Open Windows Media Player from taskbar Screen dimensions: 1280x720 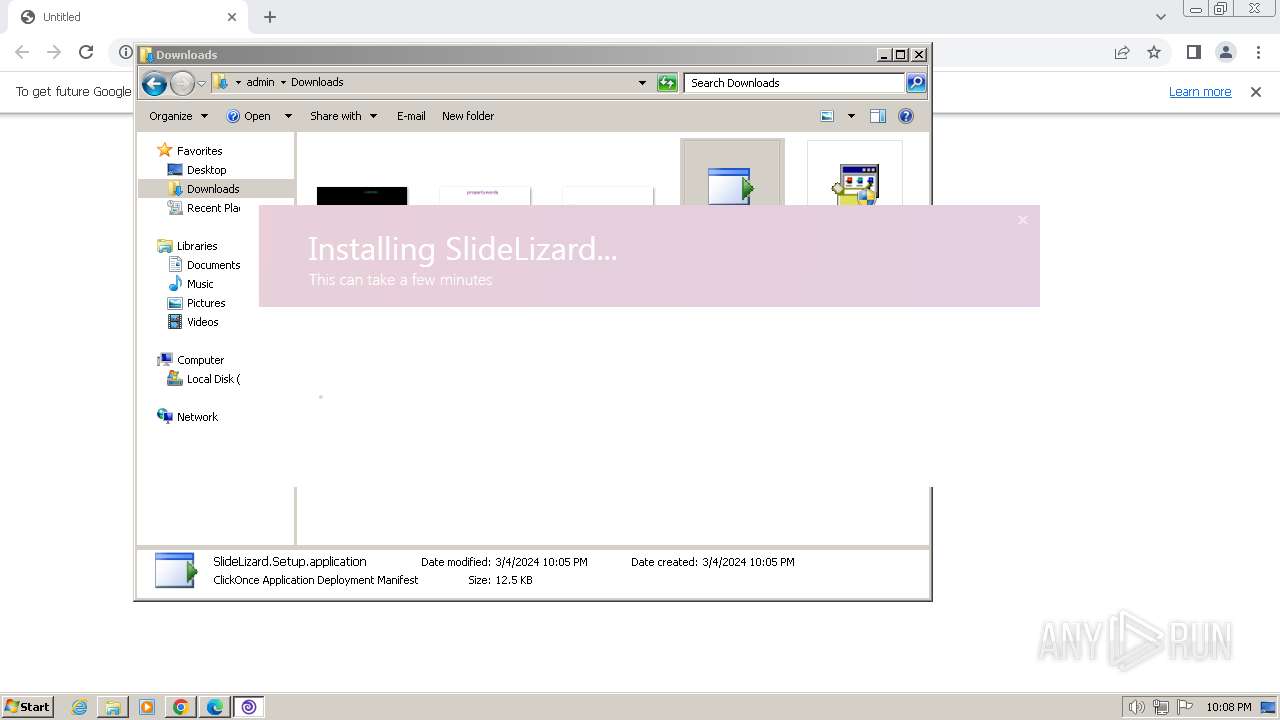[x=147, y=707]
